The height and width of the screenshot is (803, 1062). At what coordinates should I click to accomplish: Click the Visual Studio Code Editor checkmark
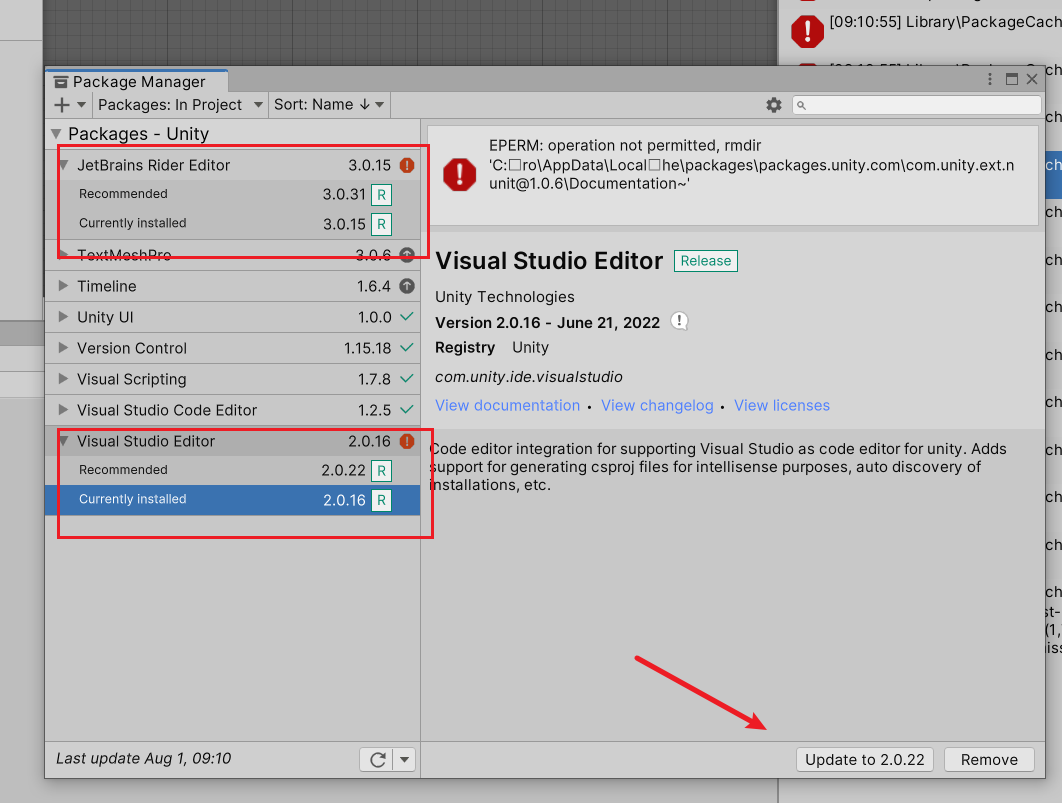point(407,410)
